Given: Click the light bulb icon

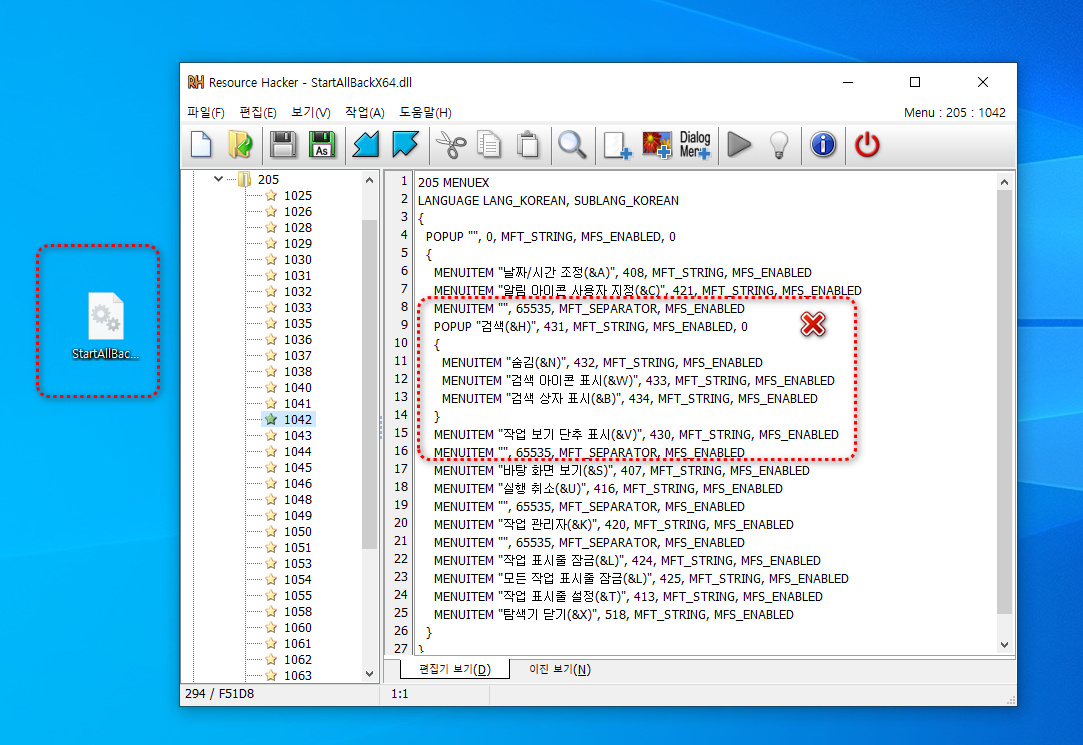Looking at the screenshot, I should pyautogui.click(x=779, y=145).
